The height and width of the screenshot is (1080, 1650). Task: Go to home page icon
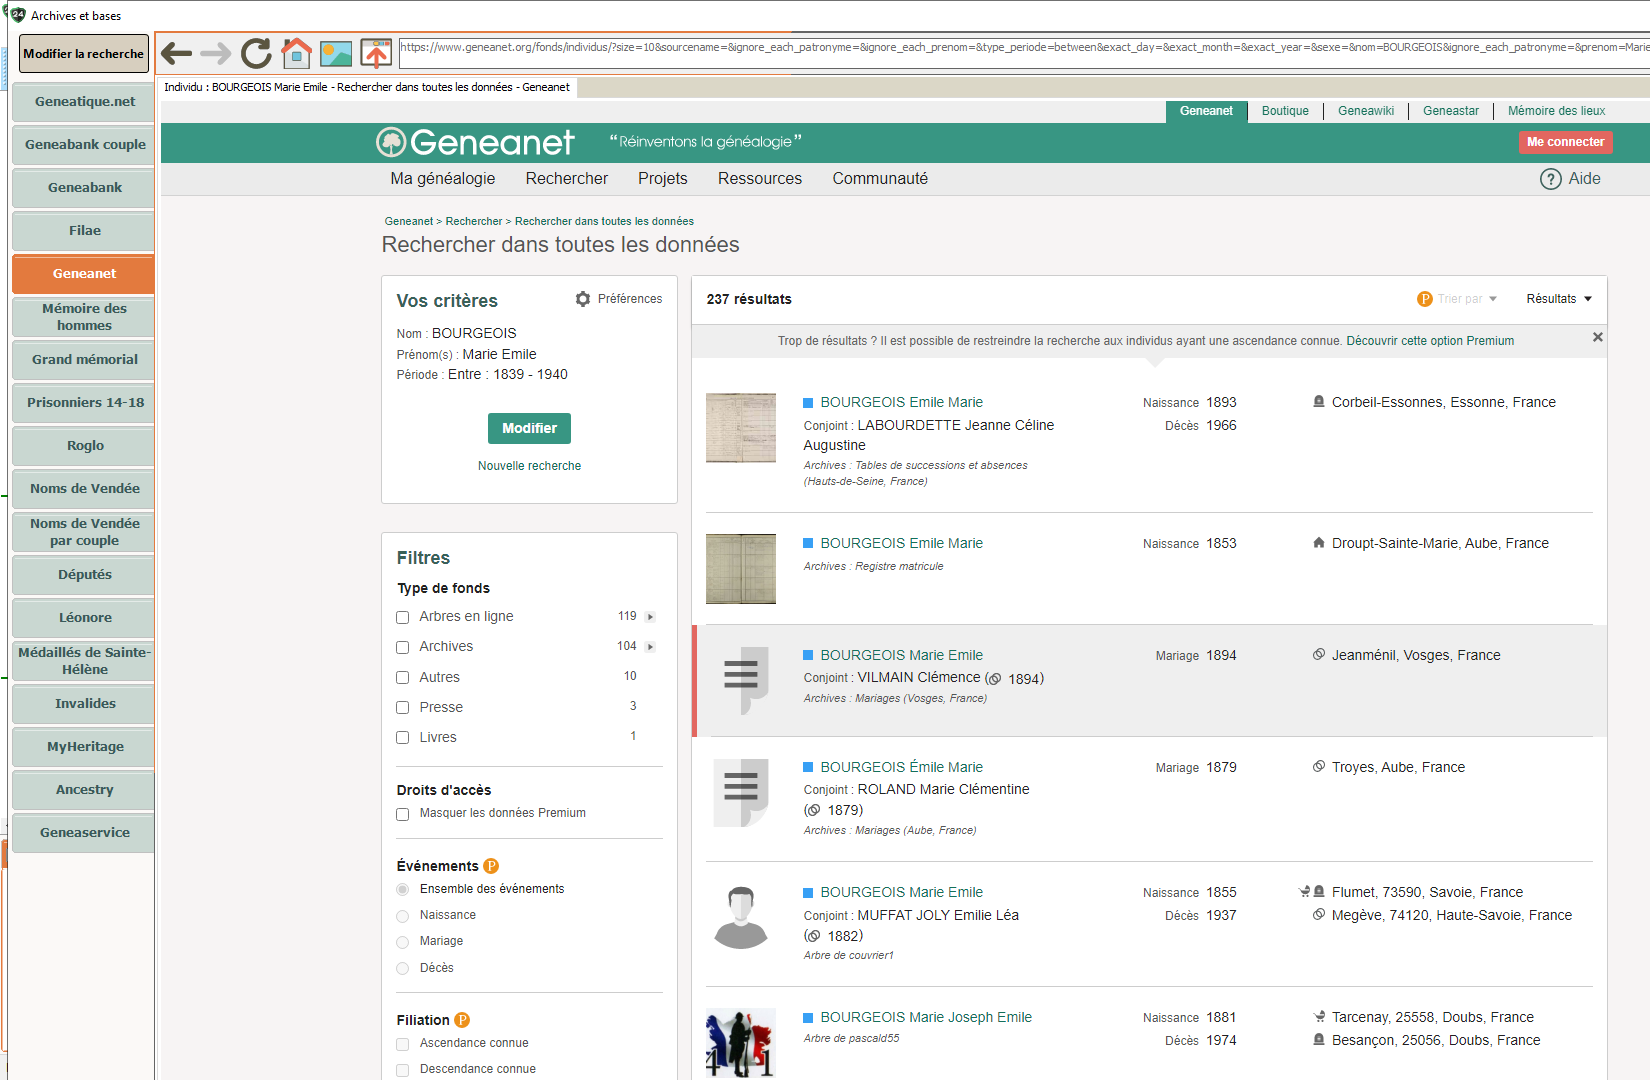[x=296, y=53]
